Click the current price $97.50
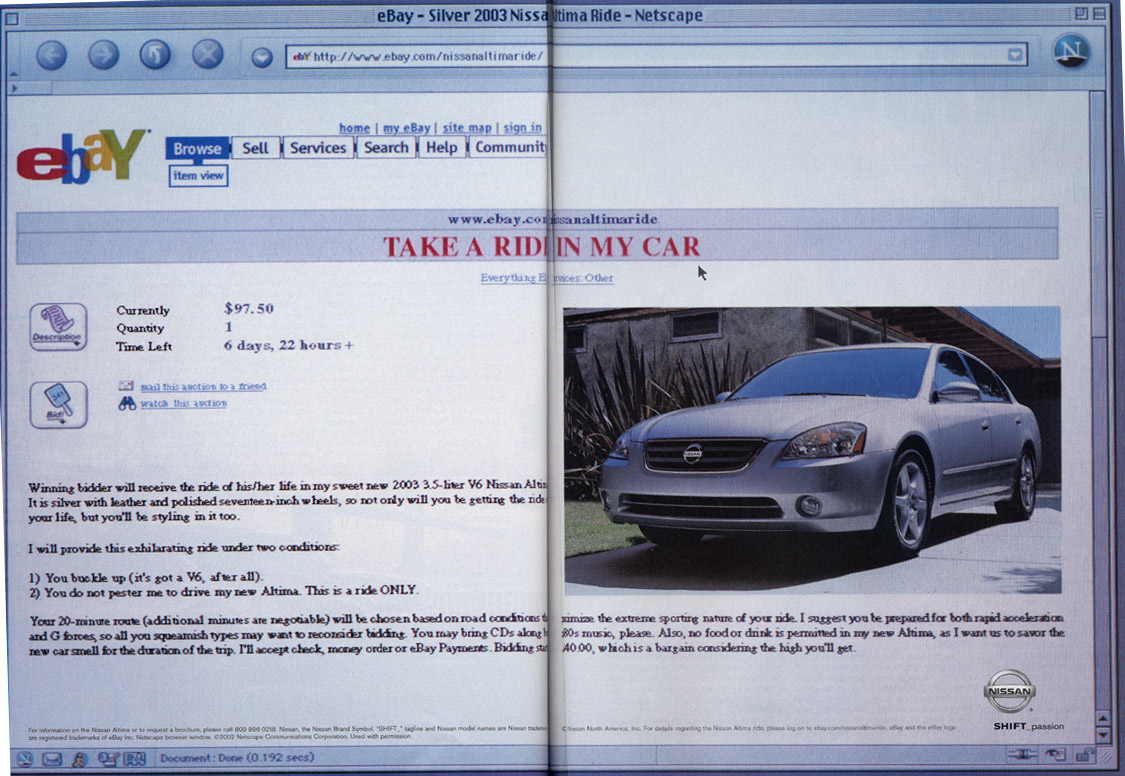The image size is (1125, 776). pos(248,308)
